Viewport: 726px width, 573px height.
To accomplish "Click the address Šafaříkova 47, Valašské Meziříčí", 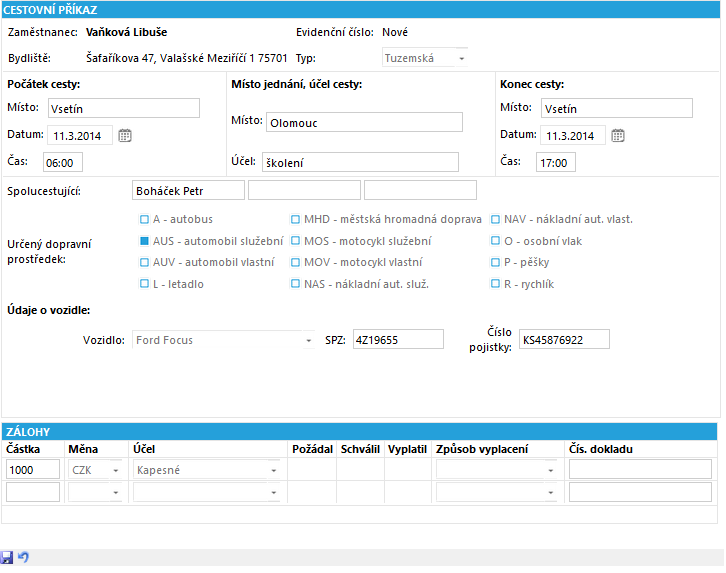I will click(x=187, y=58).
